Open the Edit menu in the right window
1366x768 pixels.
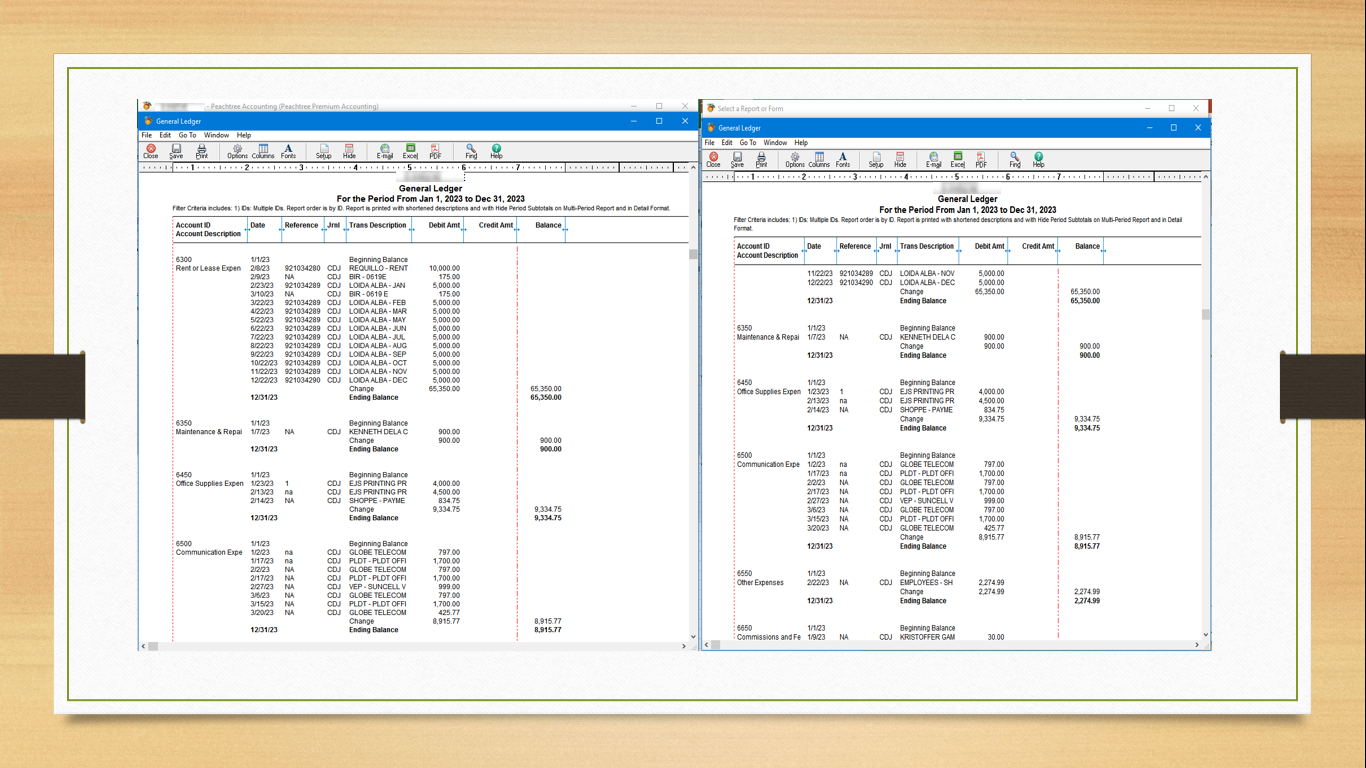pyautogui.click(x=727, y=143)
